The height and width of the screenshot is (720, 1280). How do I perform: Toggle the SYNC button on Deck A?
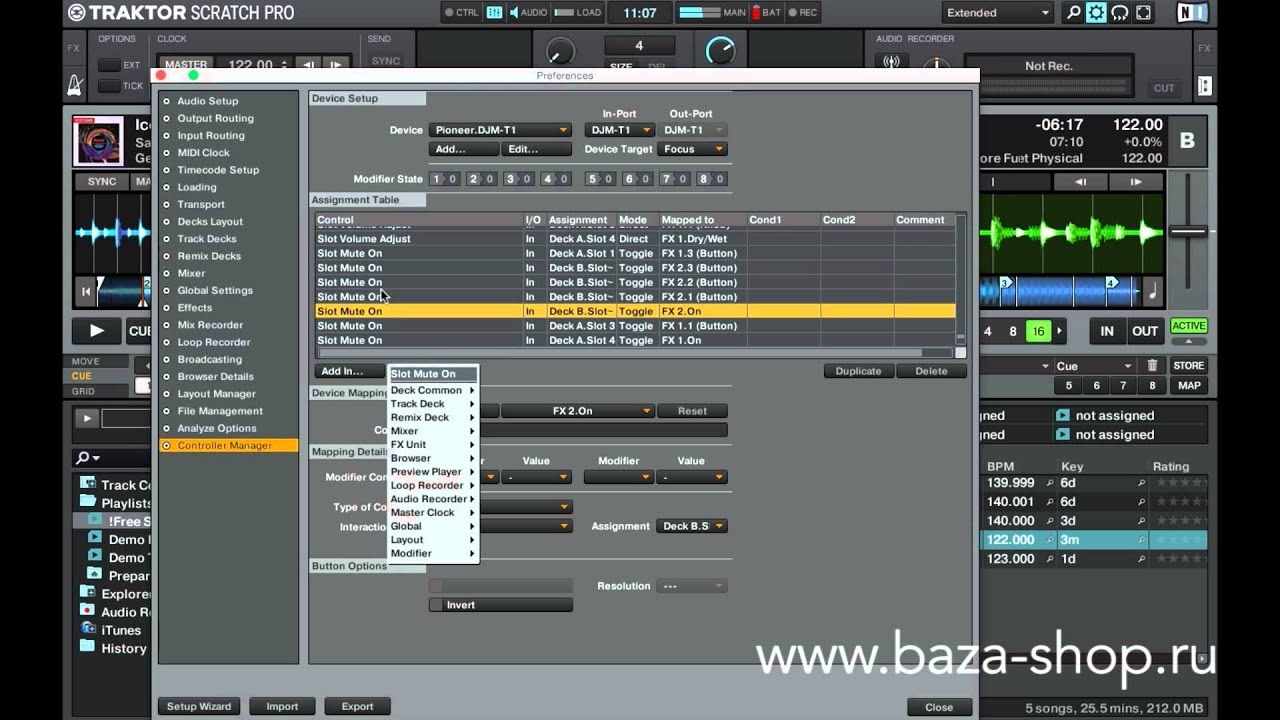[x=102, y=182]
